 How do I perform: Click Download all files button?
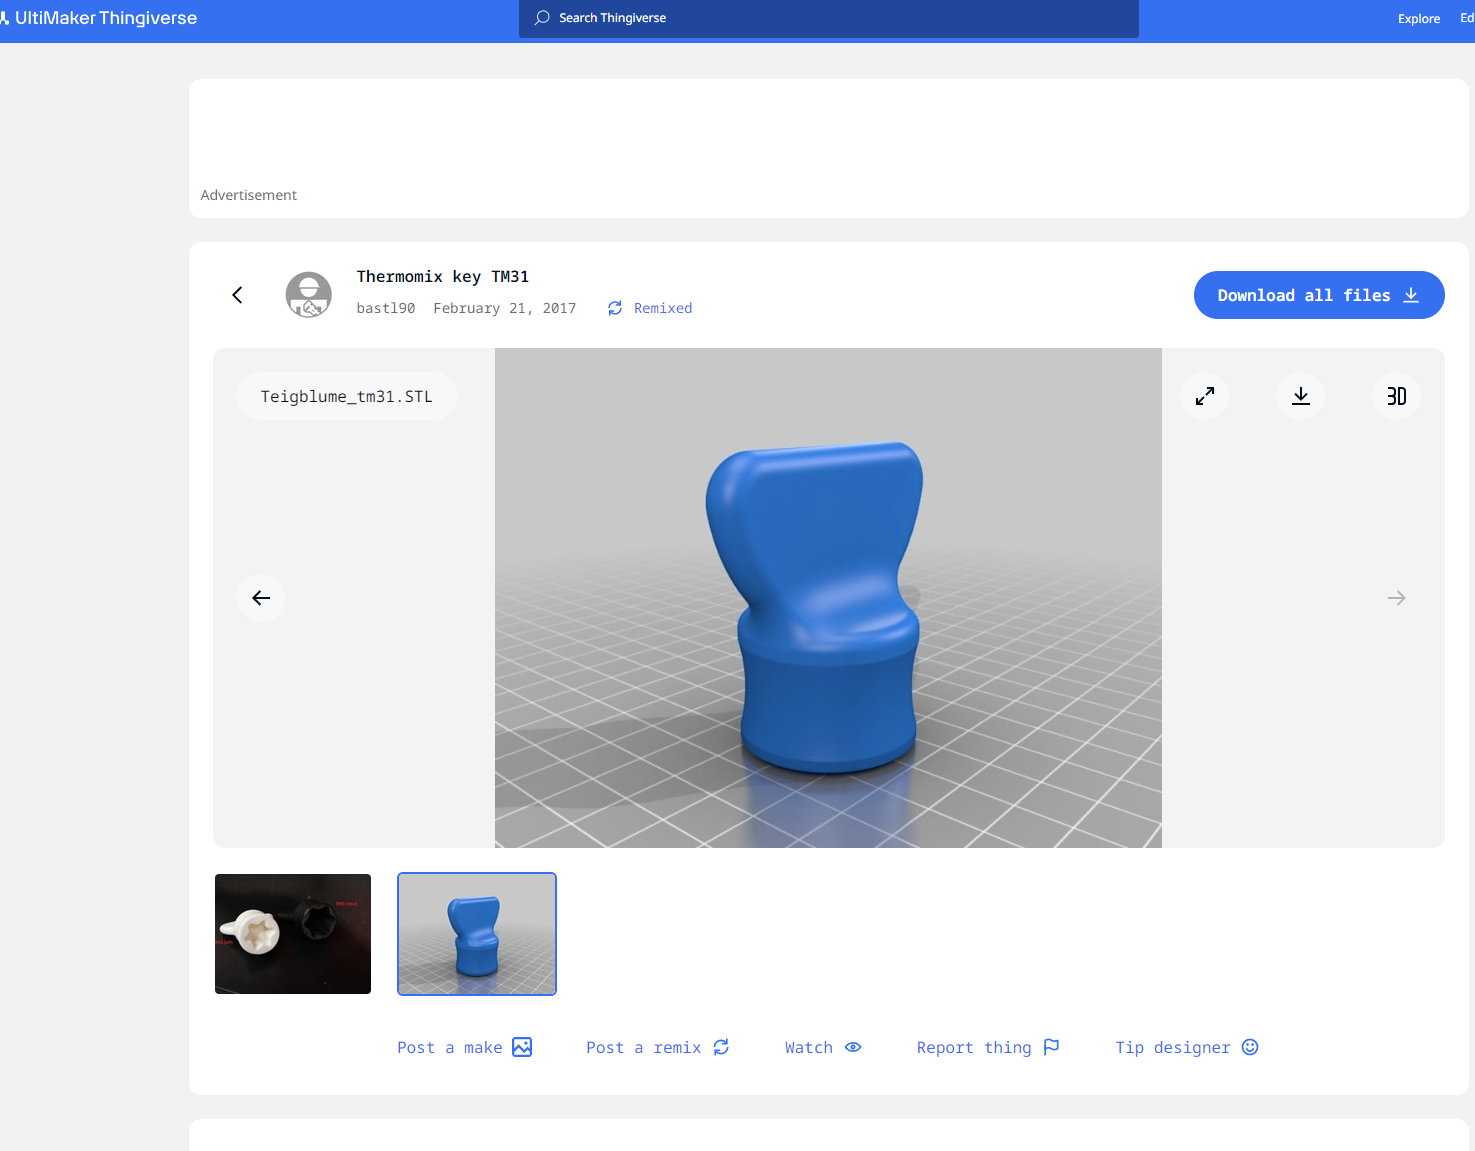pos(1319,295)
